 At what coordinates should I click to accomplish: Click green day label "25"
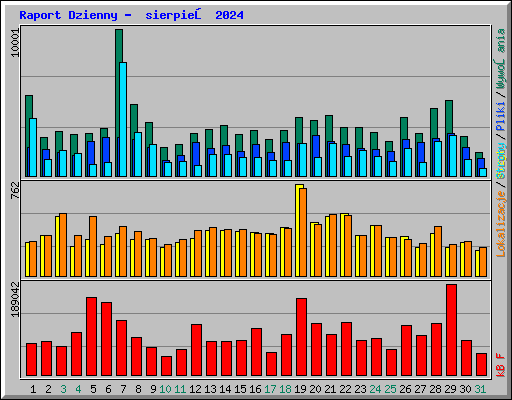390,389
